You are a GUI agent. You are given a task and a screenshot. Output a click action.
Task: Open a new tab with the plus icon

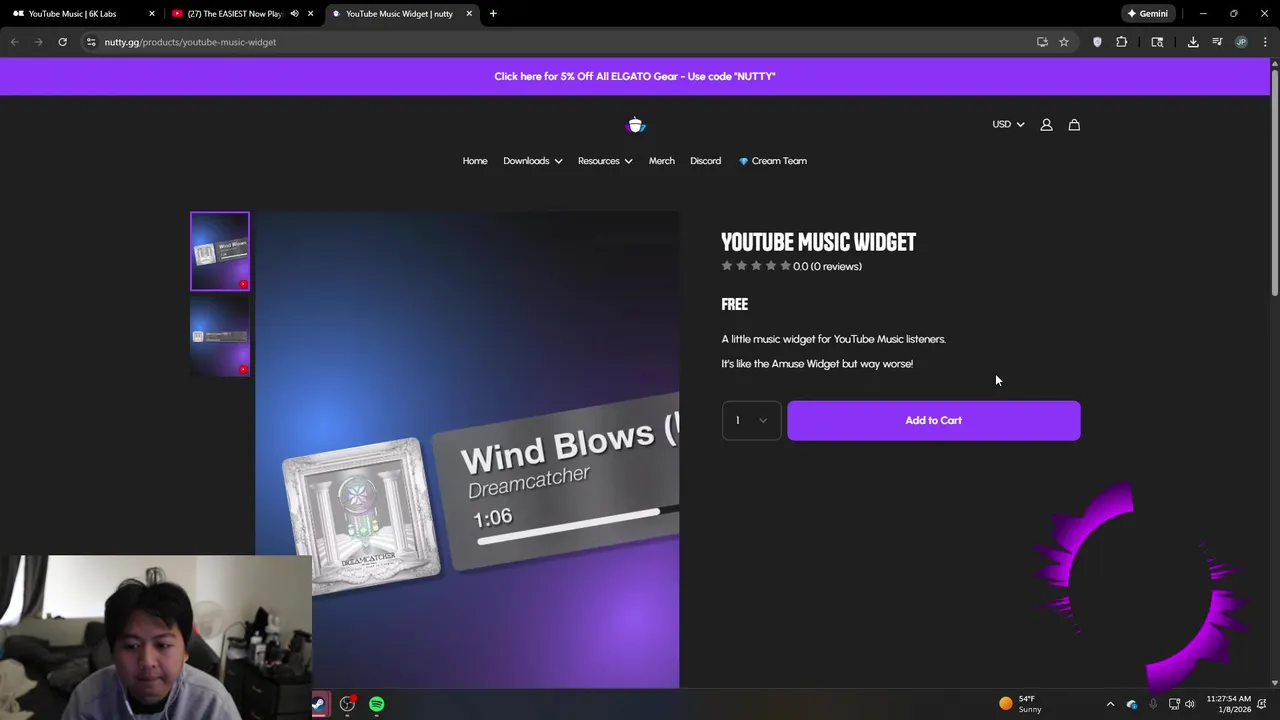pos(493,14)
